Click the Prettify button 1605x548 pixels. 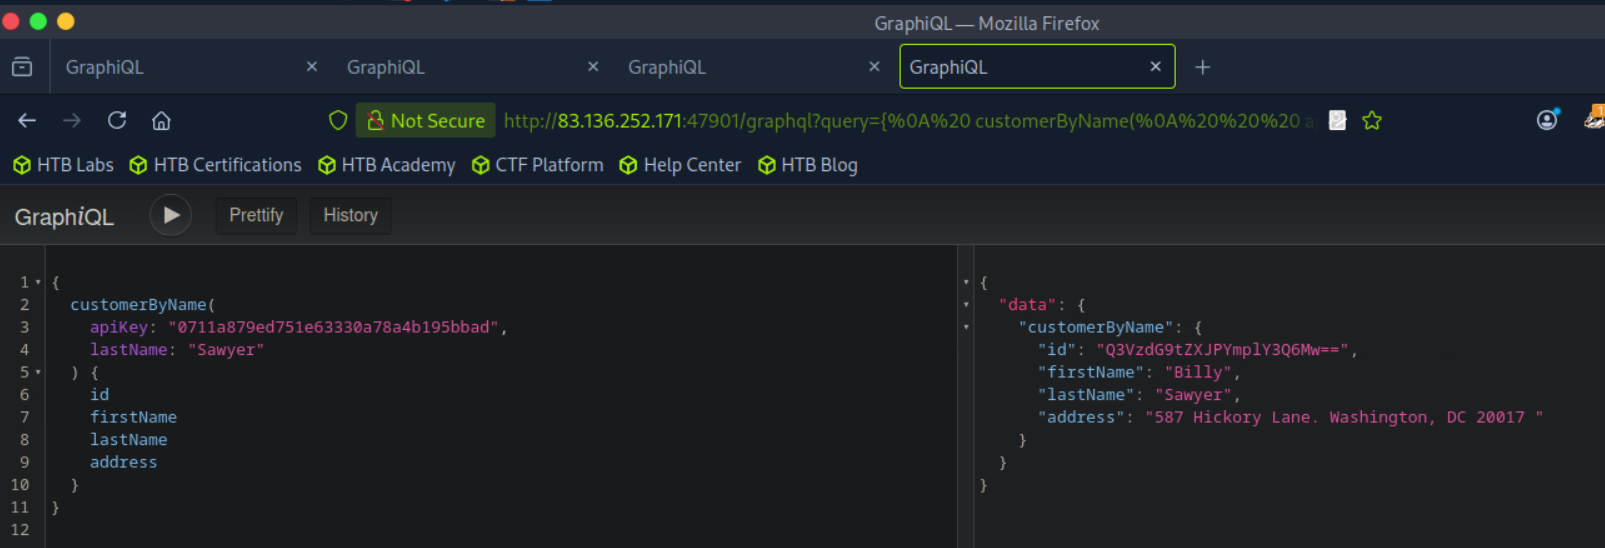(256, 215)
